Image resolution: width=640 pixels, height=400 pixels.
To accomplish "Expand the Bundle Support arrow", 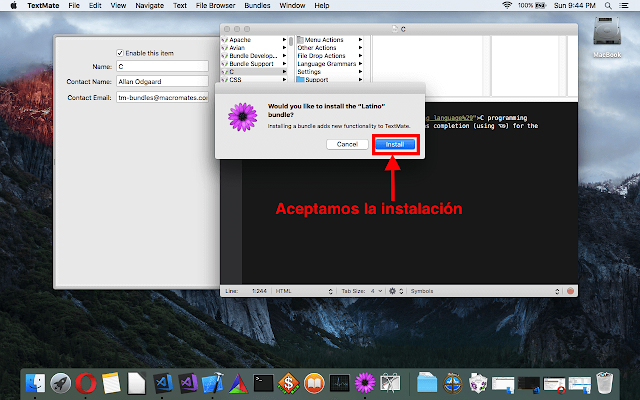I will 284,64.
